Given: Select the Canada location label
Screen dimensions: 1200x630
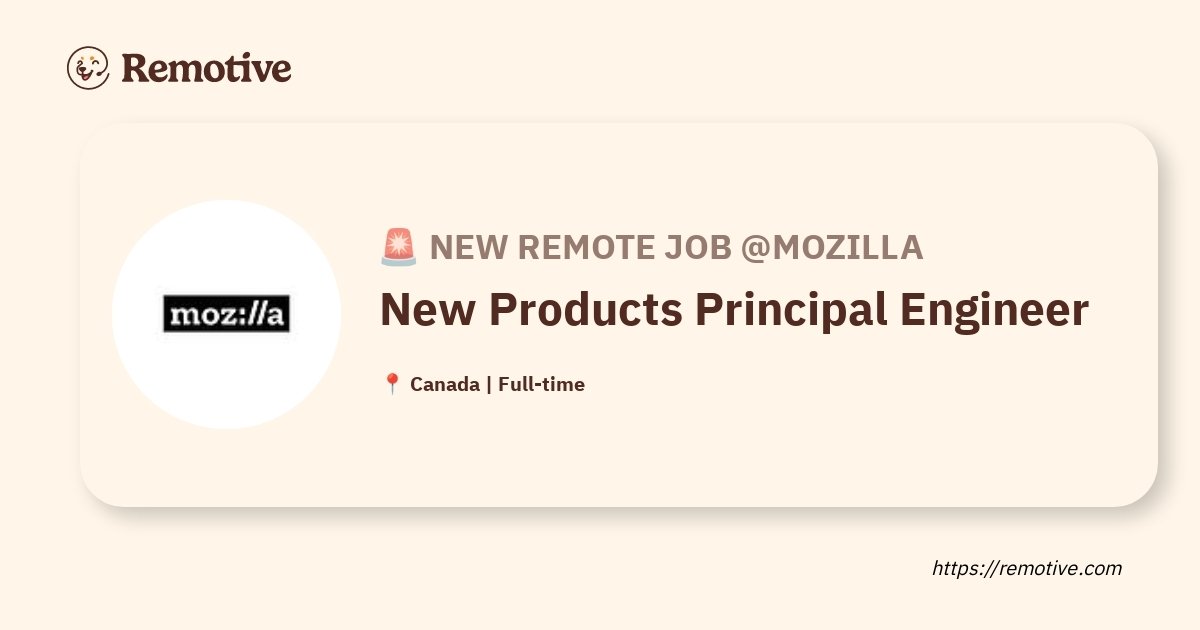Looking at the screenshot, I should (444, 384).
